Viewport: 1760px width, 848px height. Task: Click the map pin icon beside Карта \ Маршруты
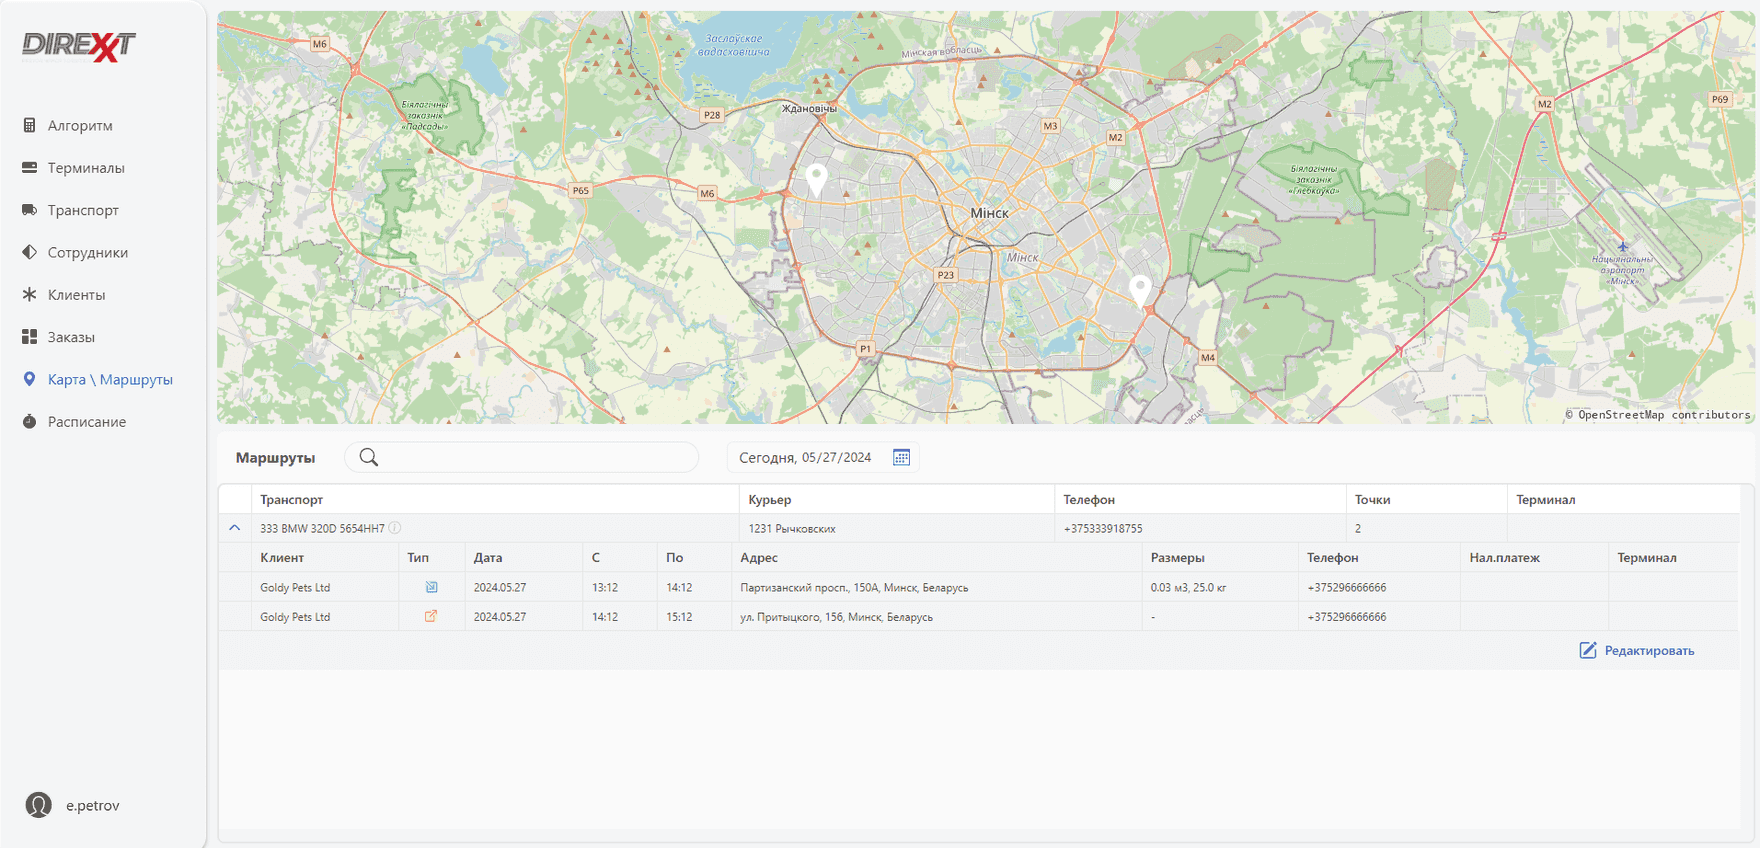pyautogui.click(x=29, y=379)
